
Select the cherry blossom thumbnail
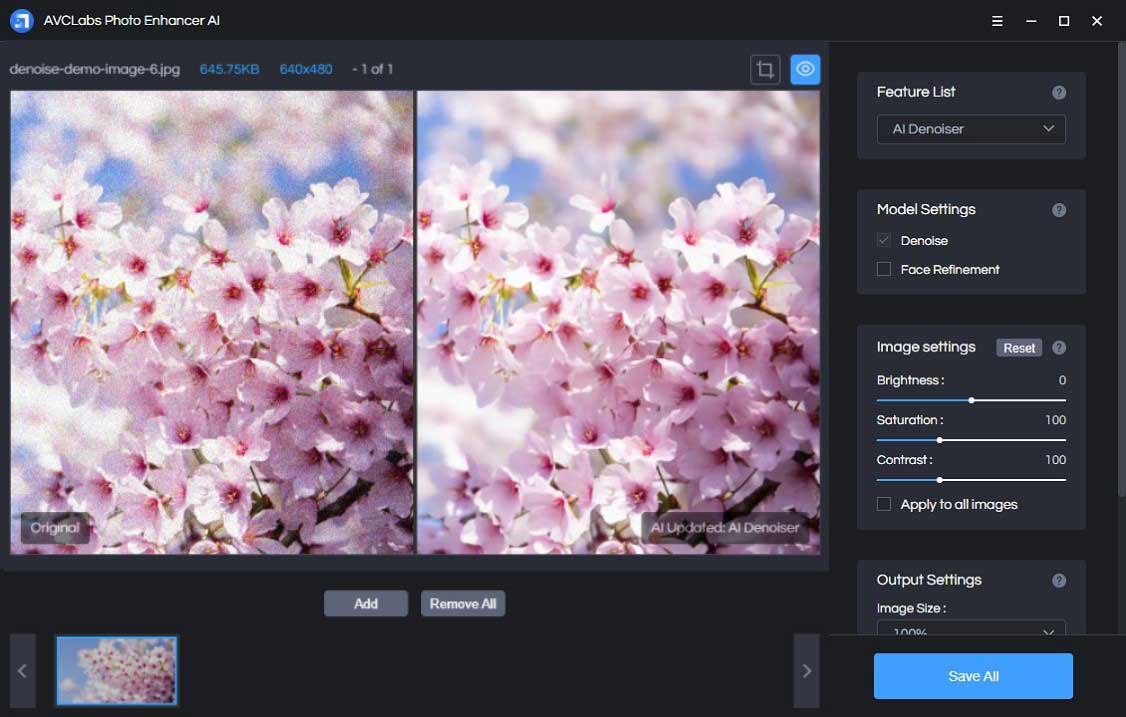click(116, 670)
